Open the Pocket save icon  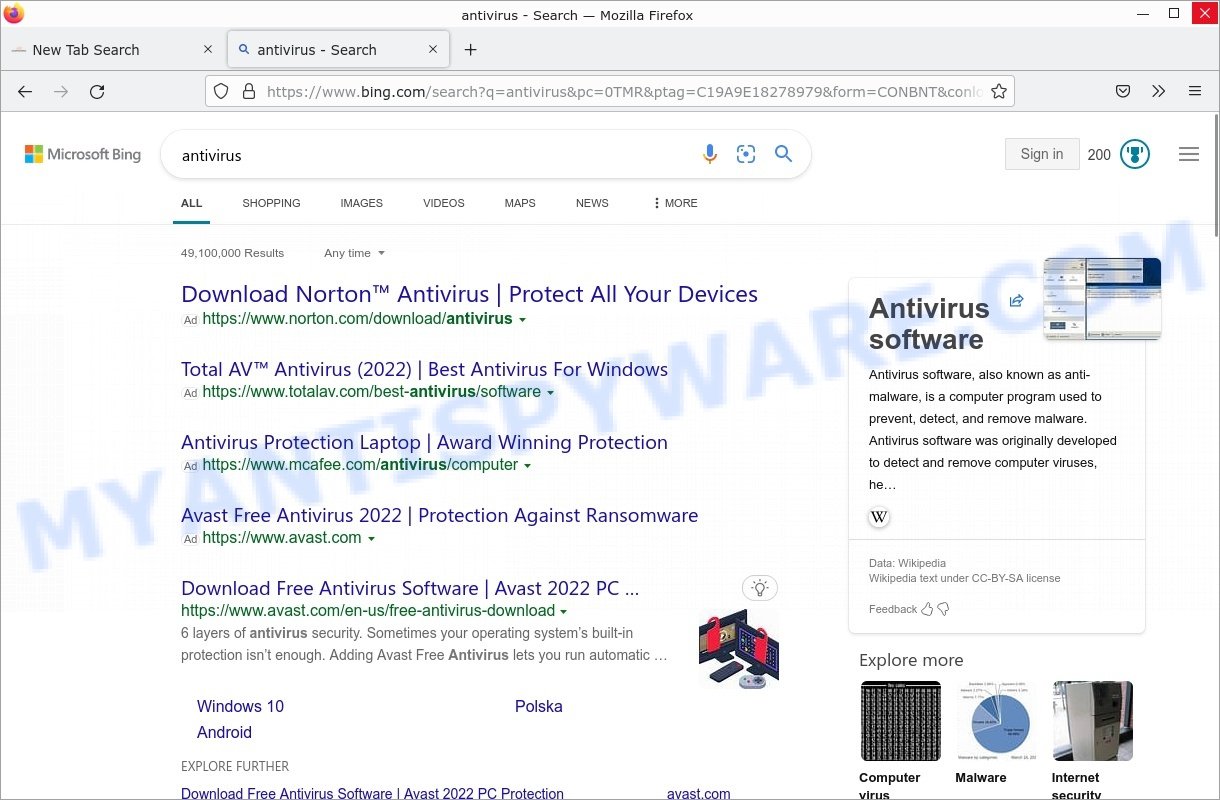pyautogui.click(x=1123, y=91)
